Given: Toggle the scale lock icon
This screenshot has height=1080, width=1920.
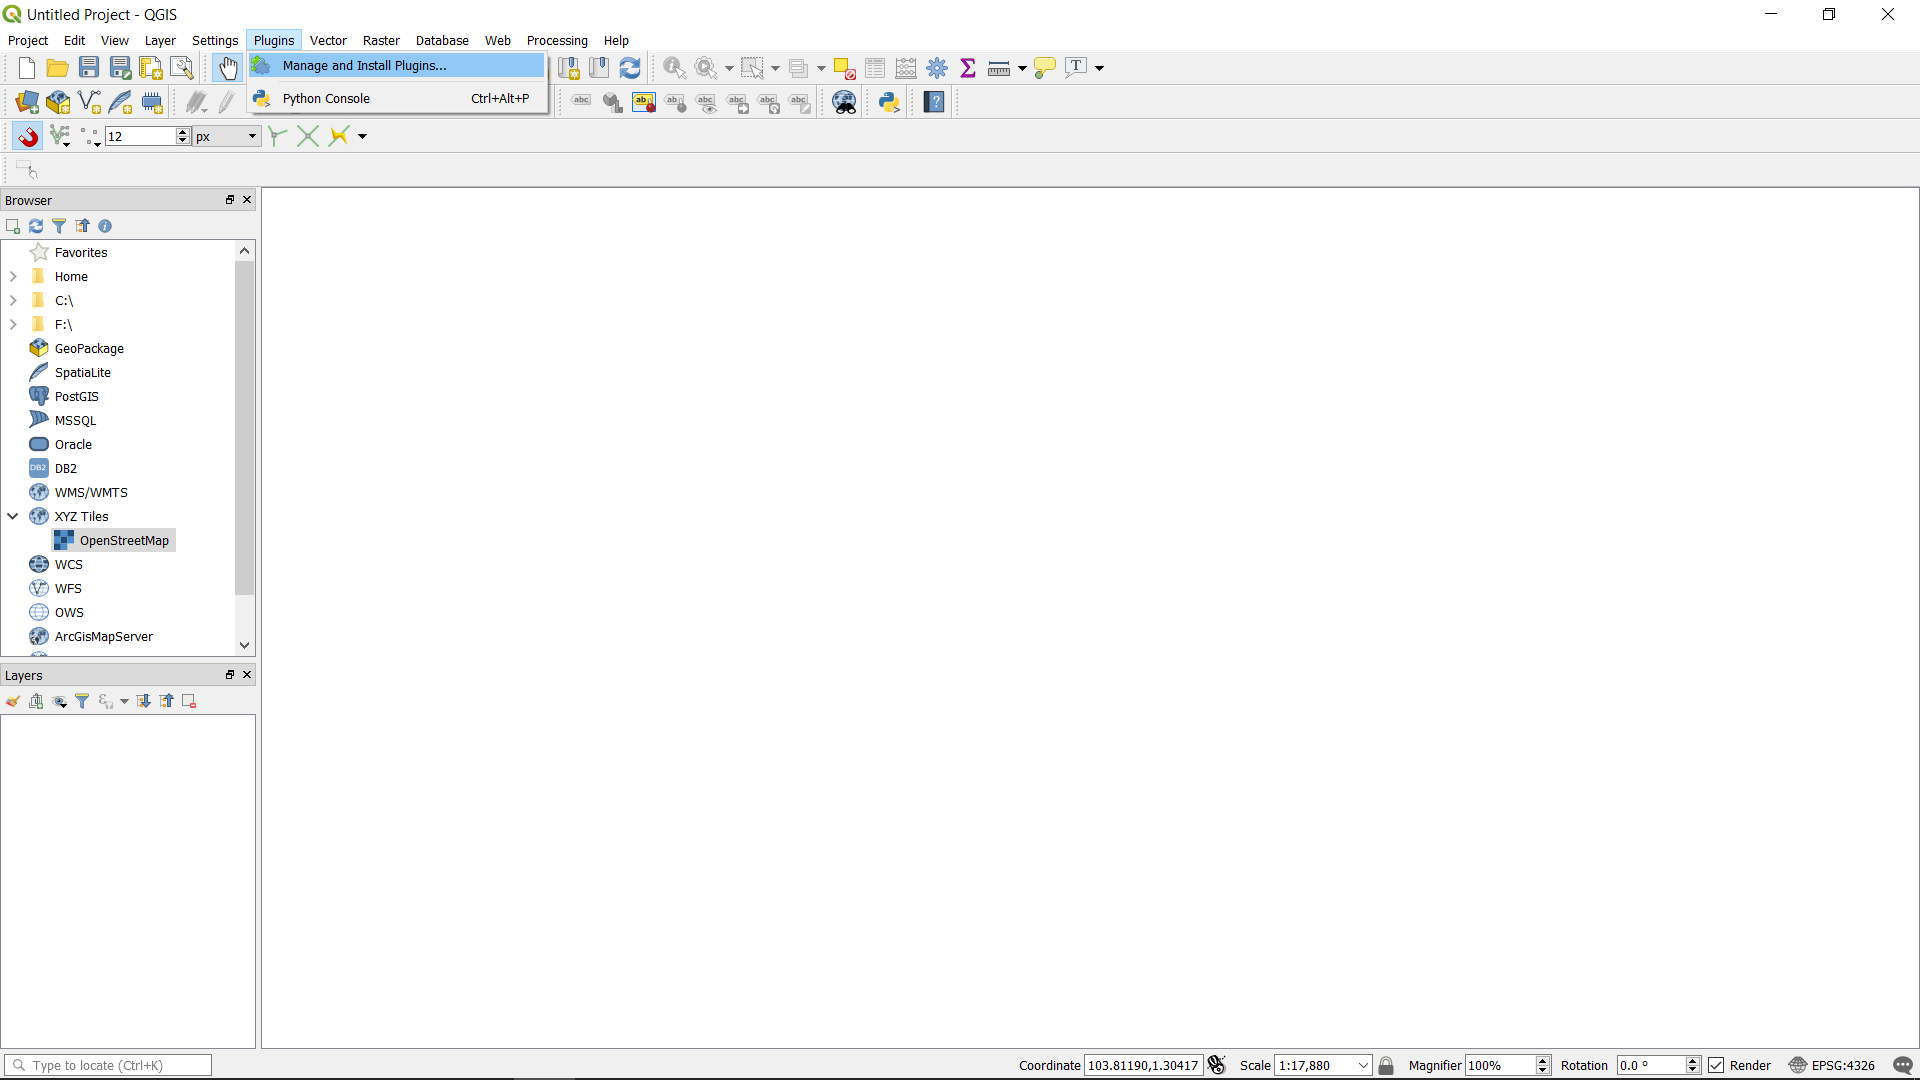Looking at the screenshot, I should coord(1386,1066).
